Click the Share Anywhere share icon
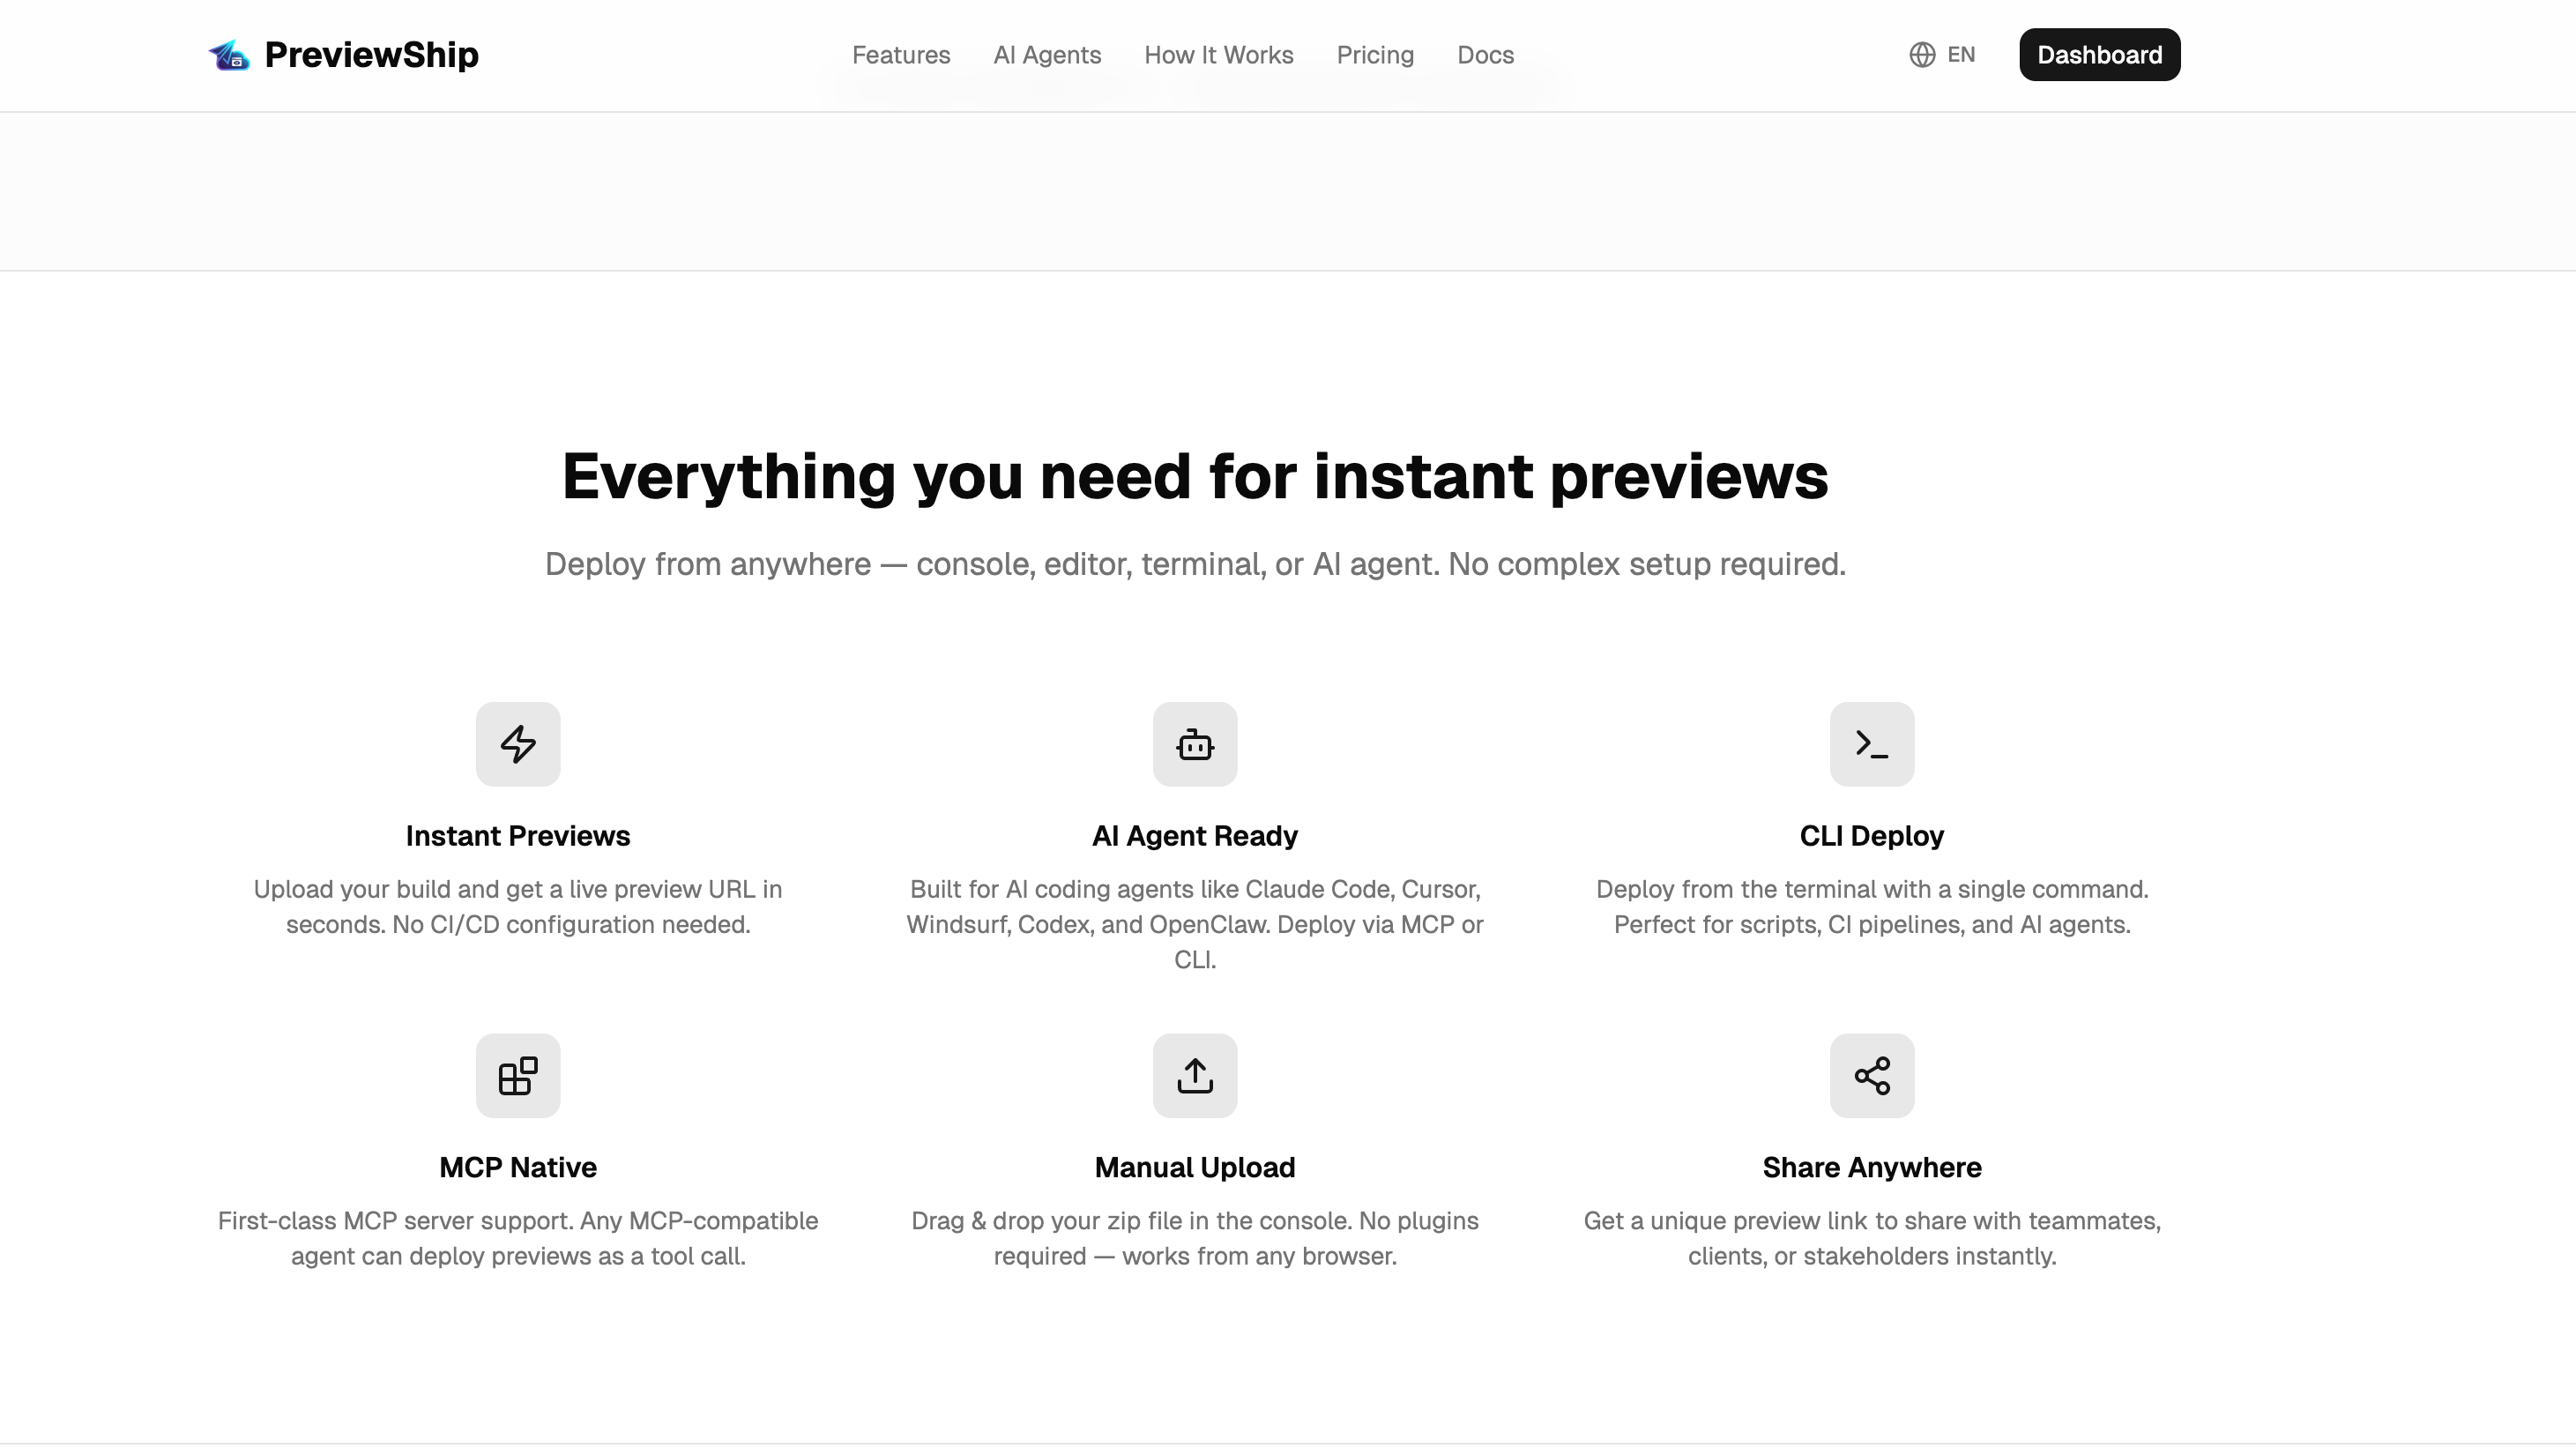 pos(1871,1076)
